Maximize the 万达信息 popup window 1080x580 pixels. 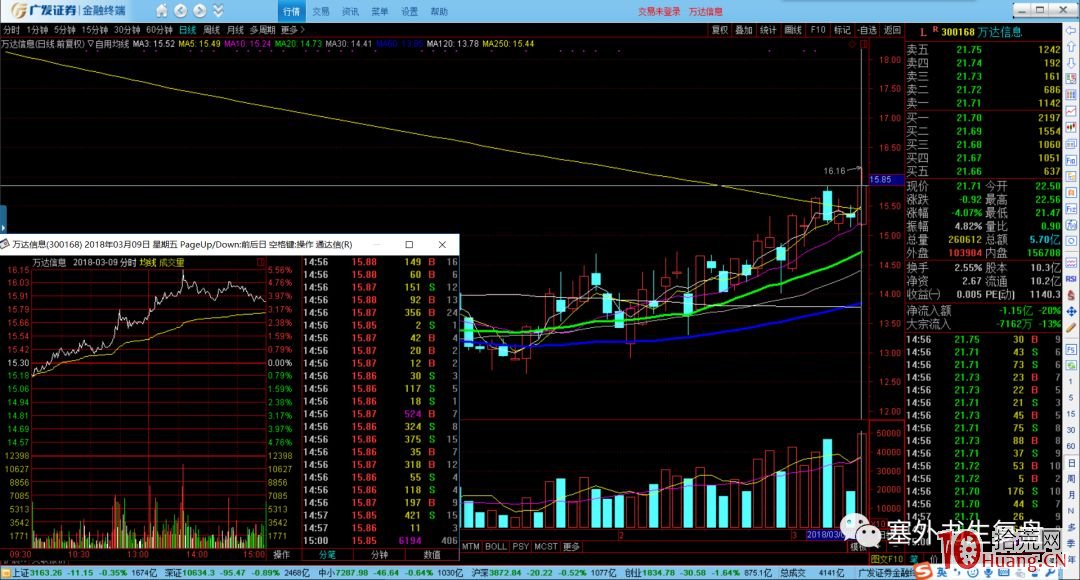coord(409,245)
